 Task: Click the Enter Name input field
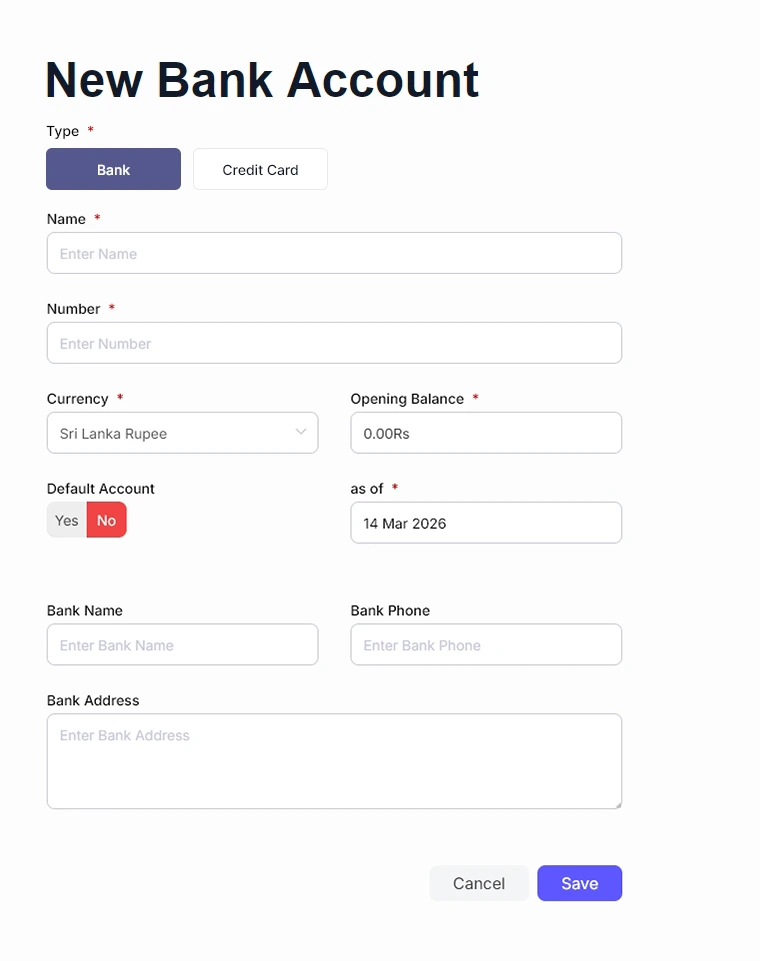334,253
